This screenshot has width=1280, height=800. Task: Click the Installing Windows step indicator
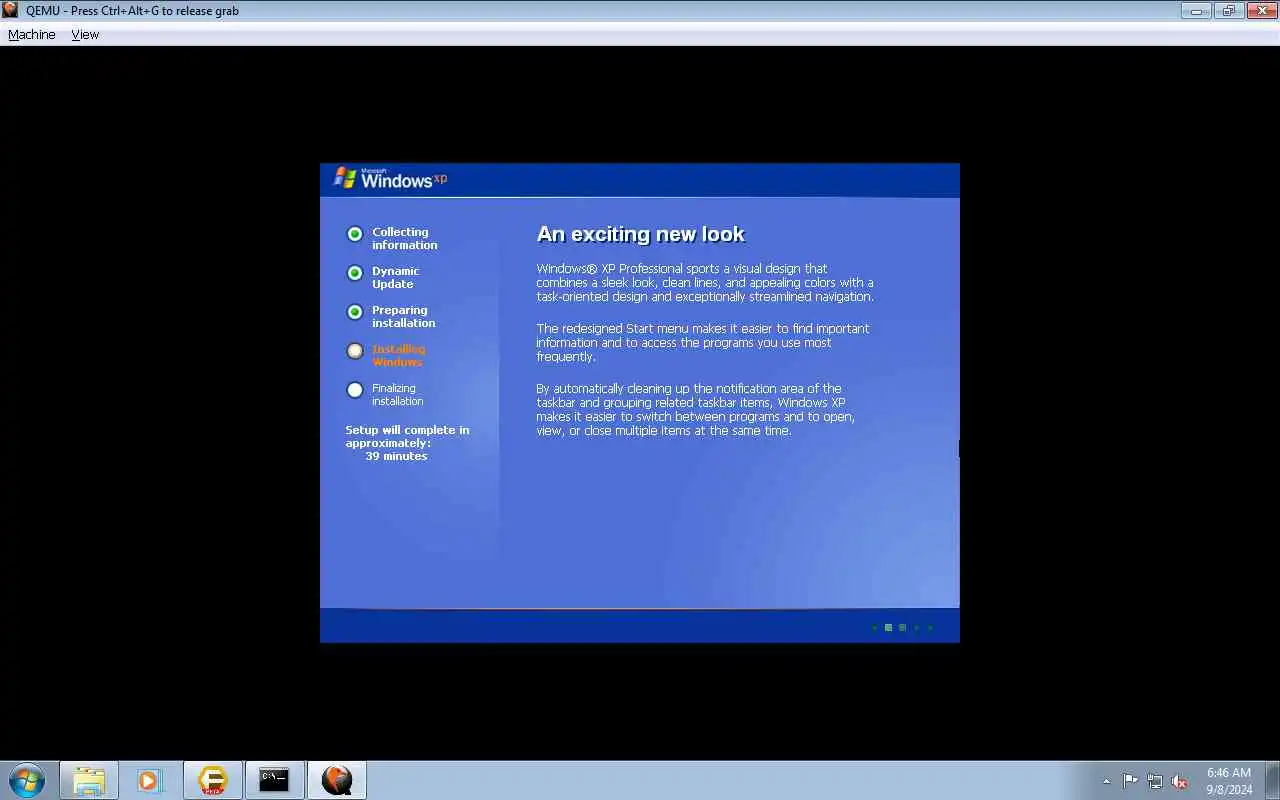point(355,351)
